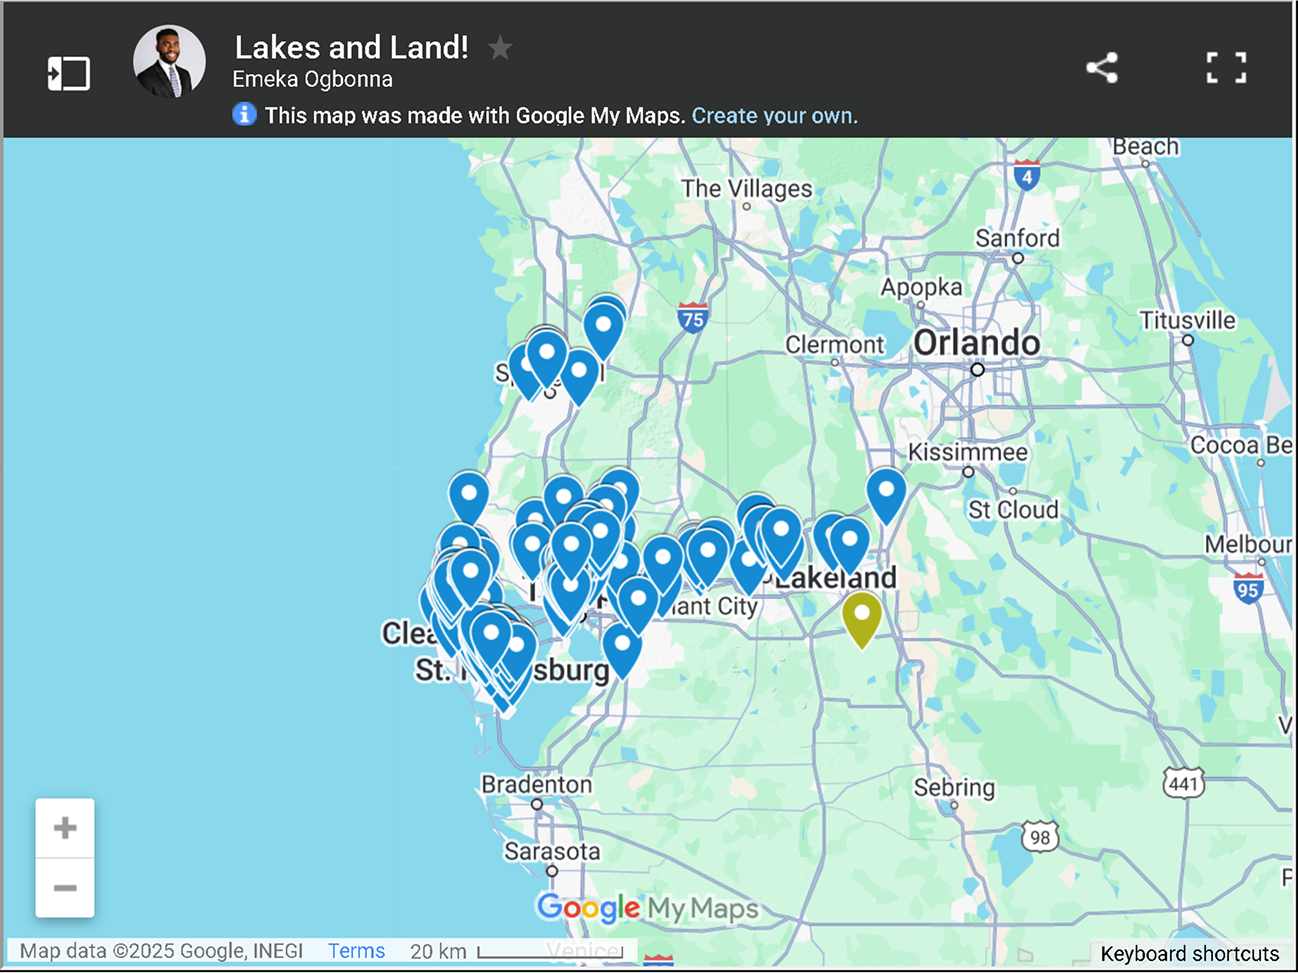
Task: Click the zoom in plus button
Action: [x=65, y=828]
